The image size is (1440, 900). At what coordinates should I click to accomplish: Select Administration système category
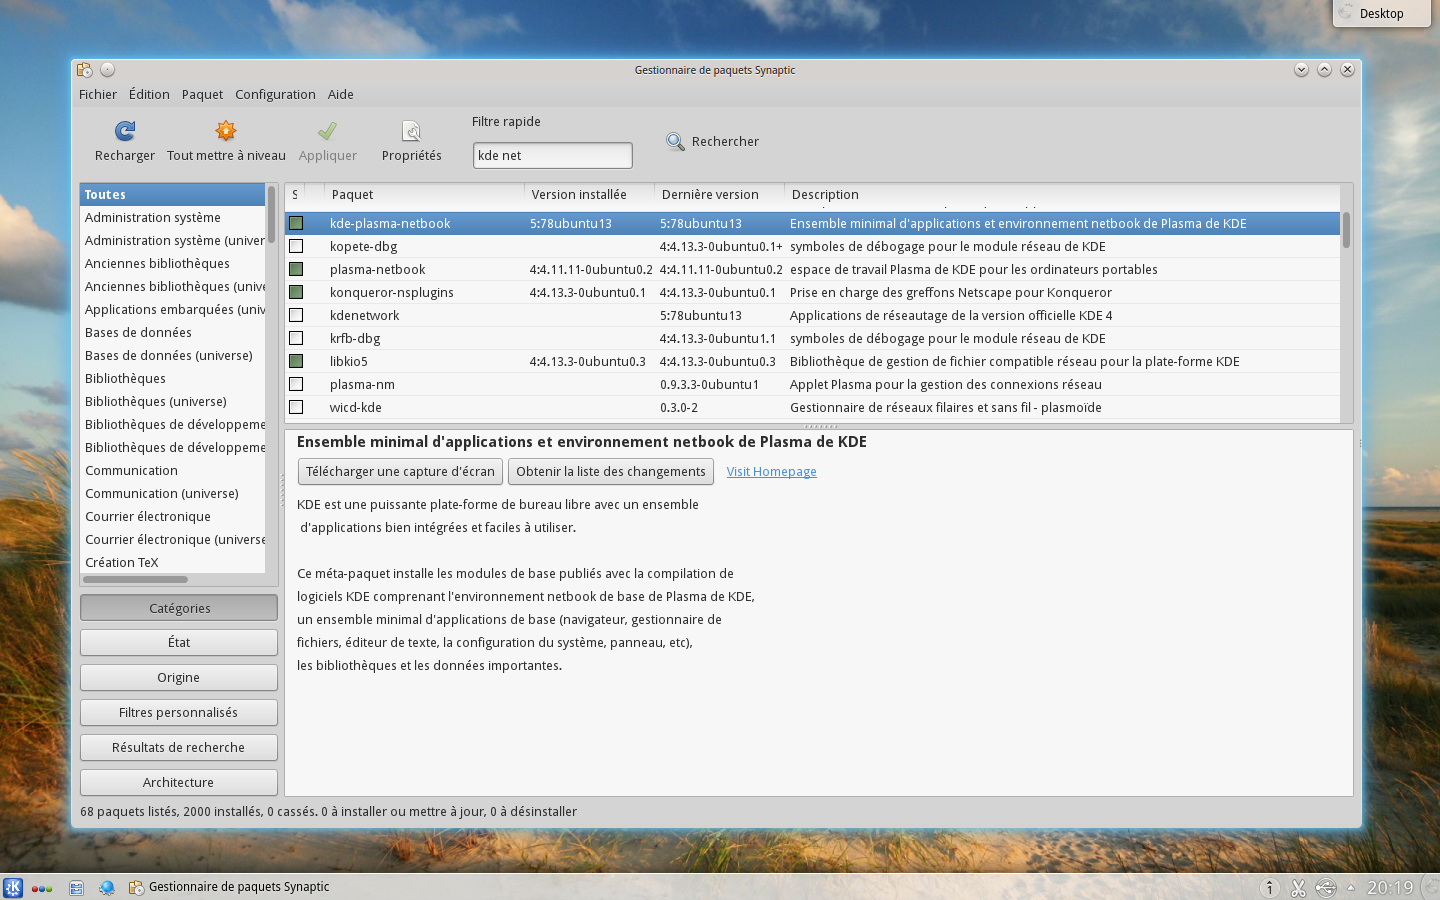(173, 217)
